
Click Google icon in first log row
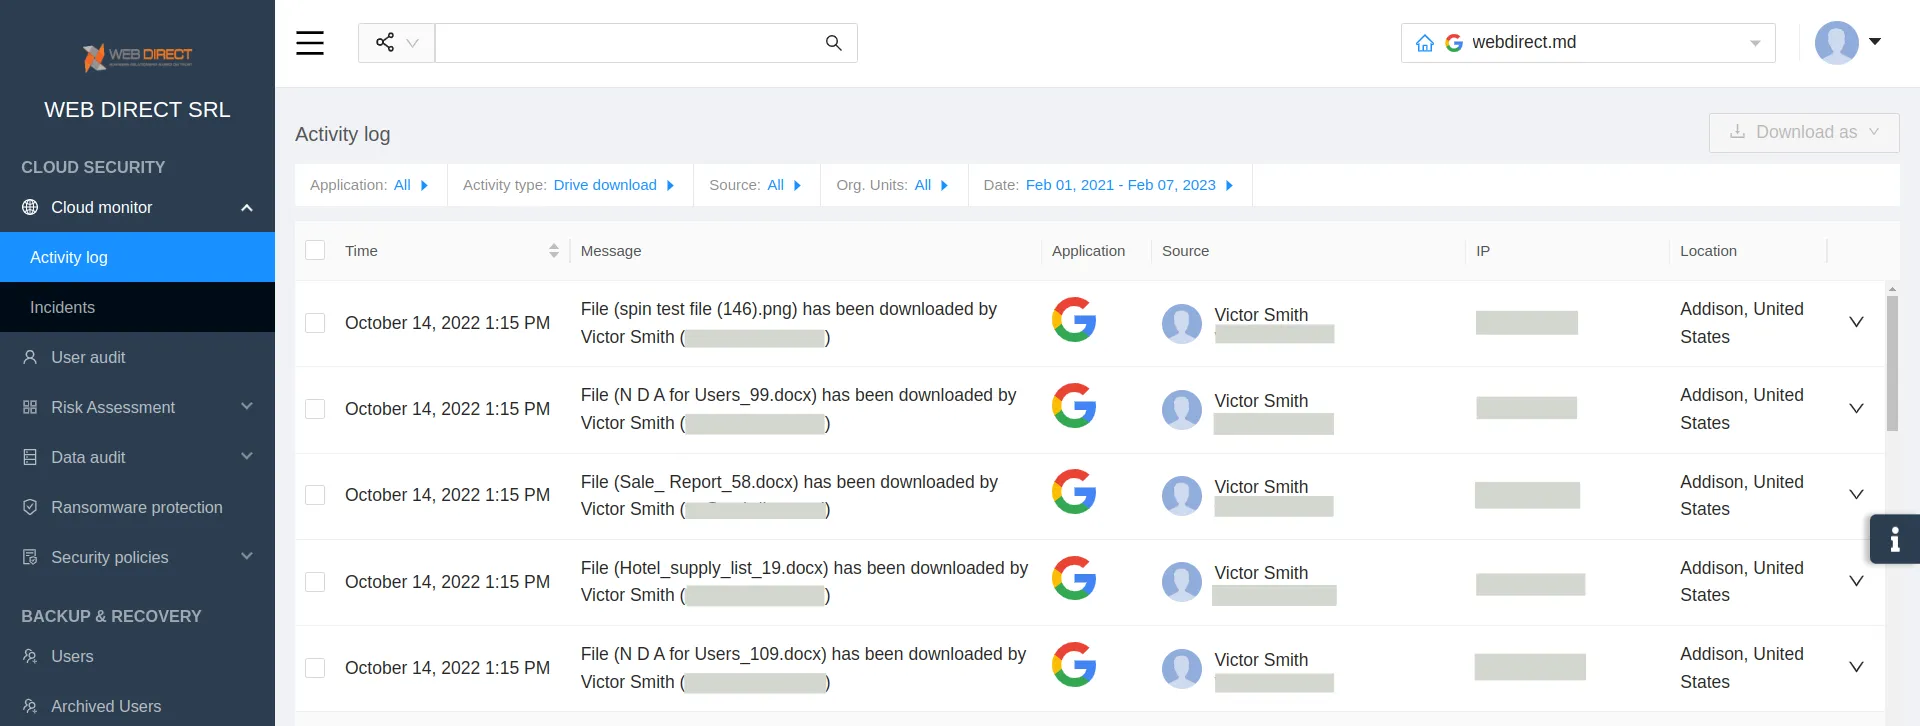pos(1074,320)
